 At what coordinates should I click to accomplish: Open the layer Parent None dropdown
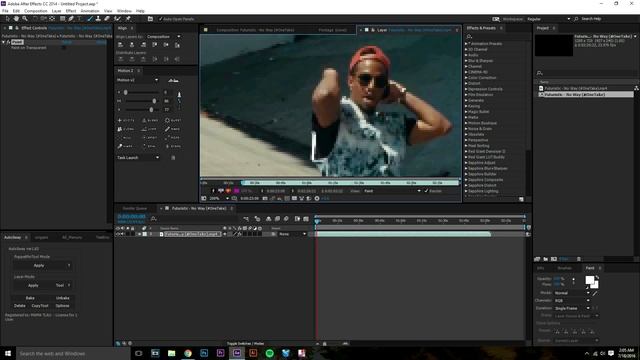click(292, 234)
